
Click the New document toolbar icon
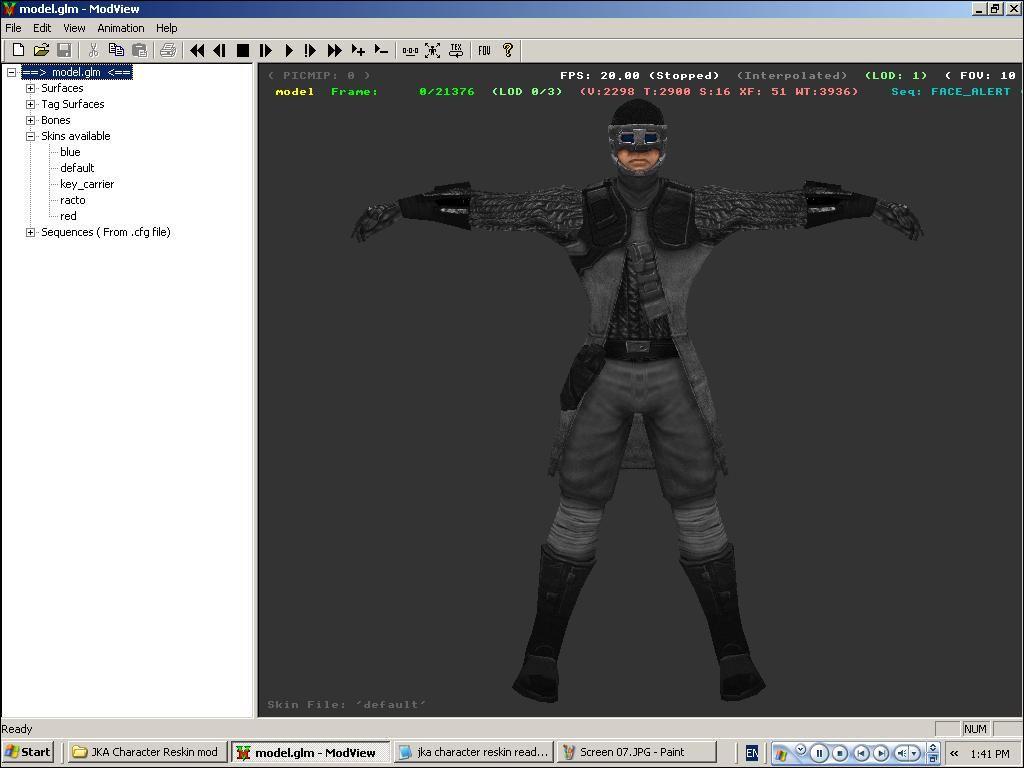pyautogui.click(x=18, y=50)
